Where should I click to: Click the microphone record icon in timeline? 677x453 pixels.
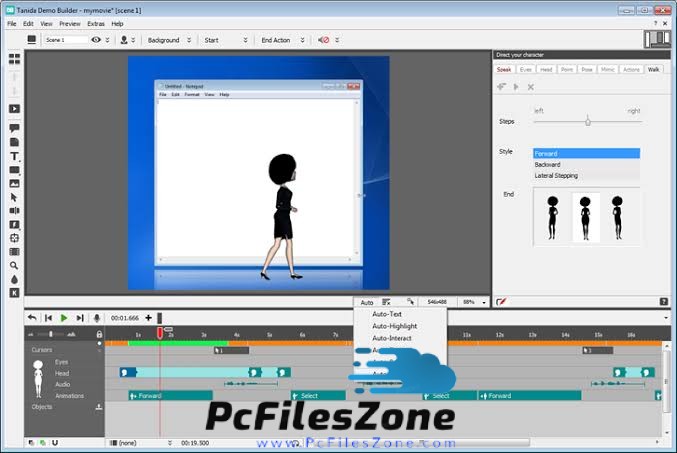coord(97,318)
